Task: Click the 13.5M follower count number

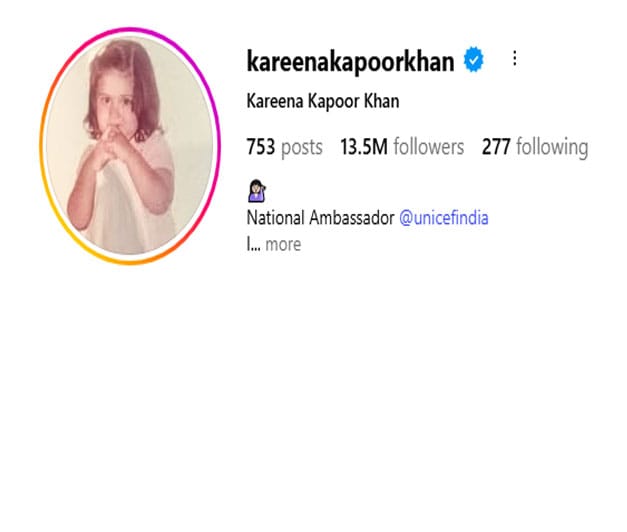Action: [364, 146]
